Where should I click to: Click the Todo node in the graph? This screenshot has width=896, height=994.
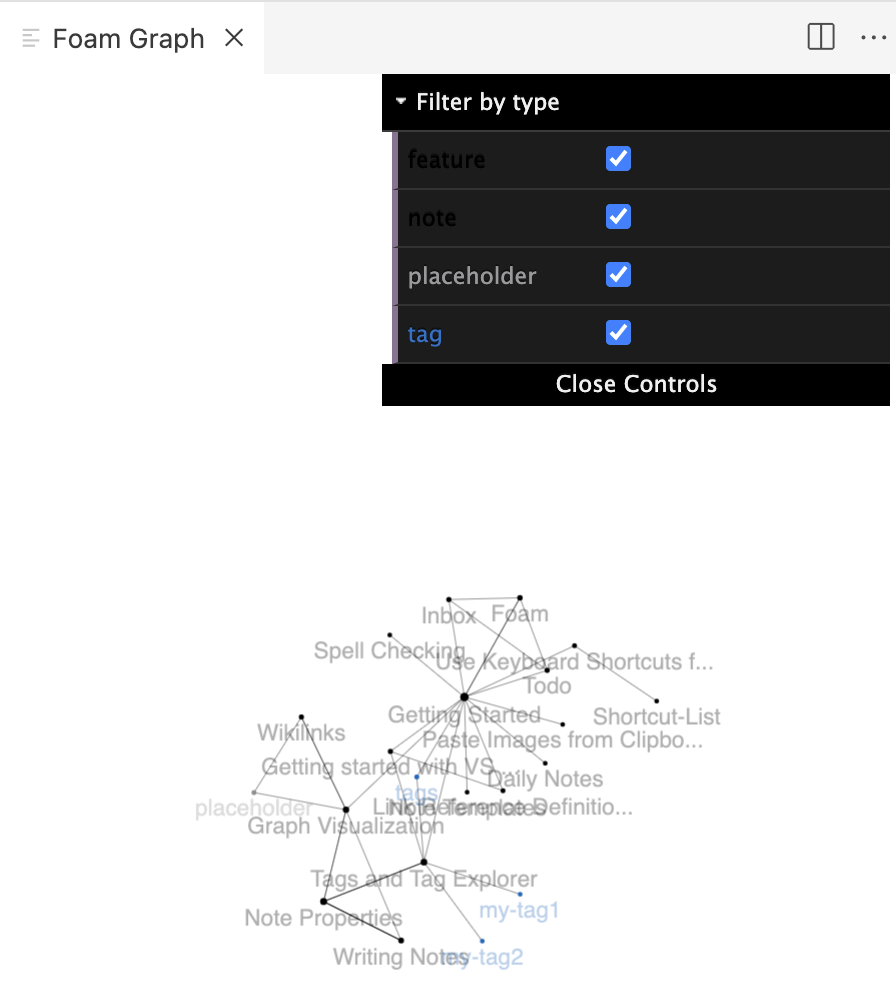[548, 671]
